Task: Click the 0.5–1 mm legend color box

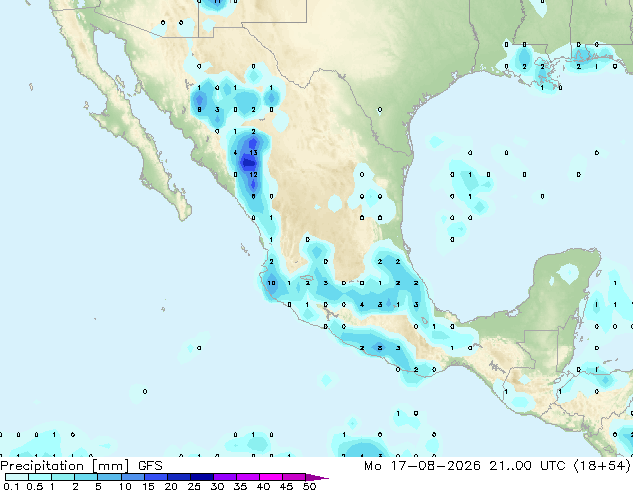Action: pos(40,477)
